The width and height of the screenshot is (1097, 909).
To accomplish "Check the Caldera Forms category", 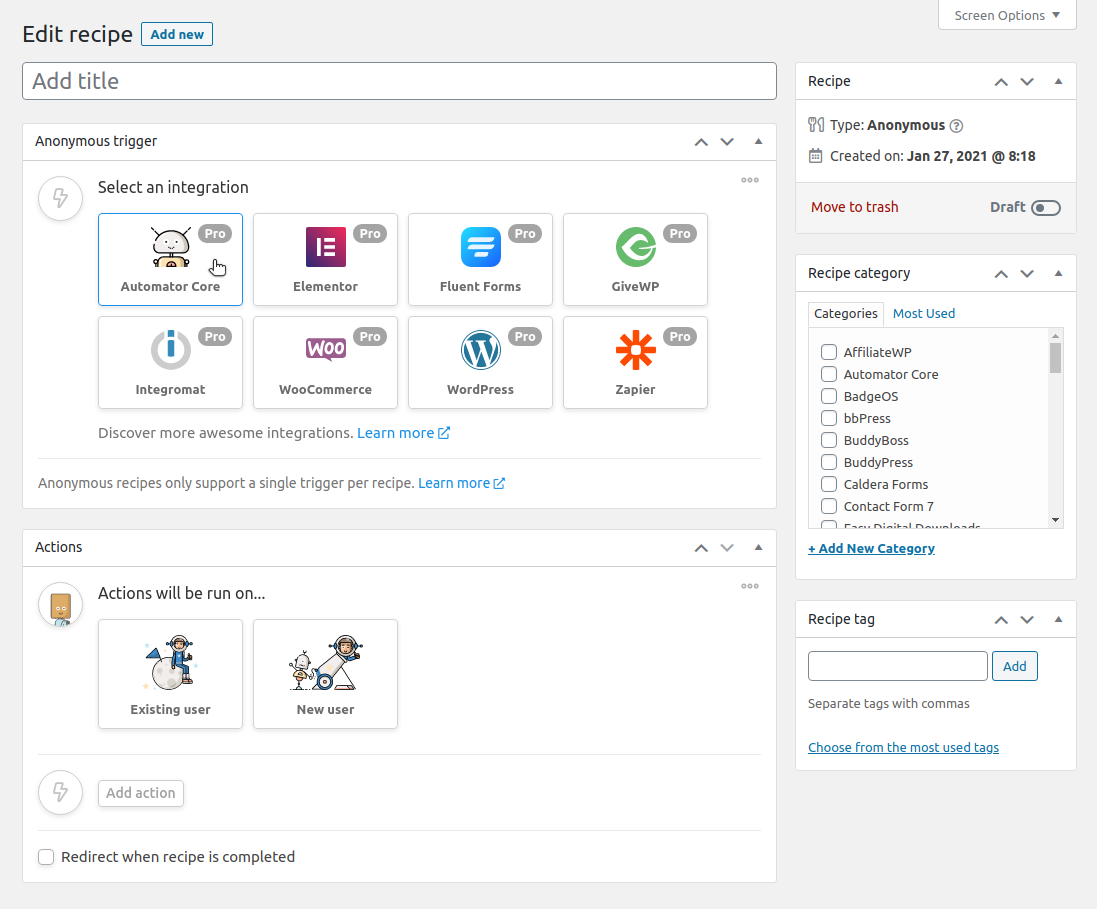I will click(828, 484).
